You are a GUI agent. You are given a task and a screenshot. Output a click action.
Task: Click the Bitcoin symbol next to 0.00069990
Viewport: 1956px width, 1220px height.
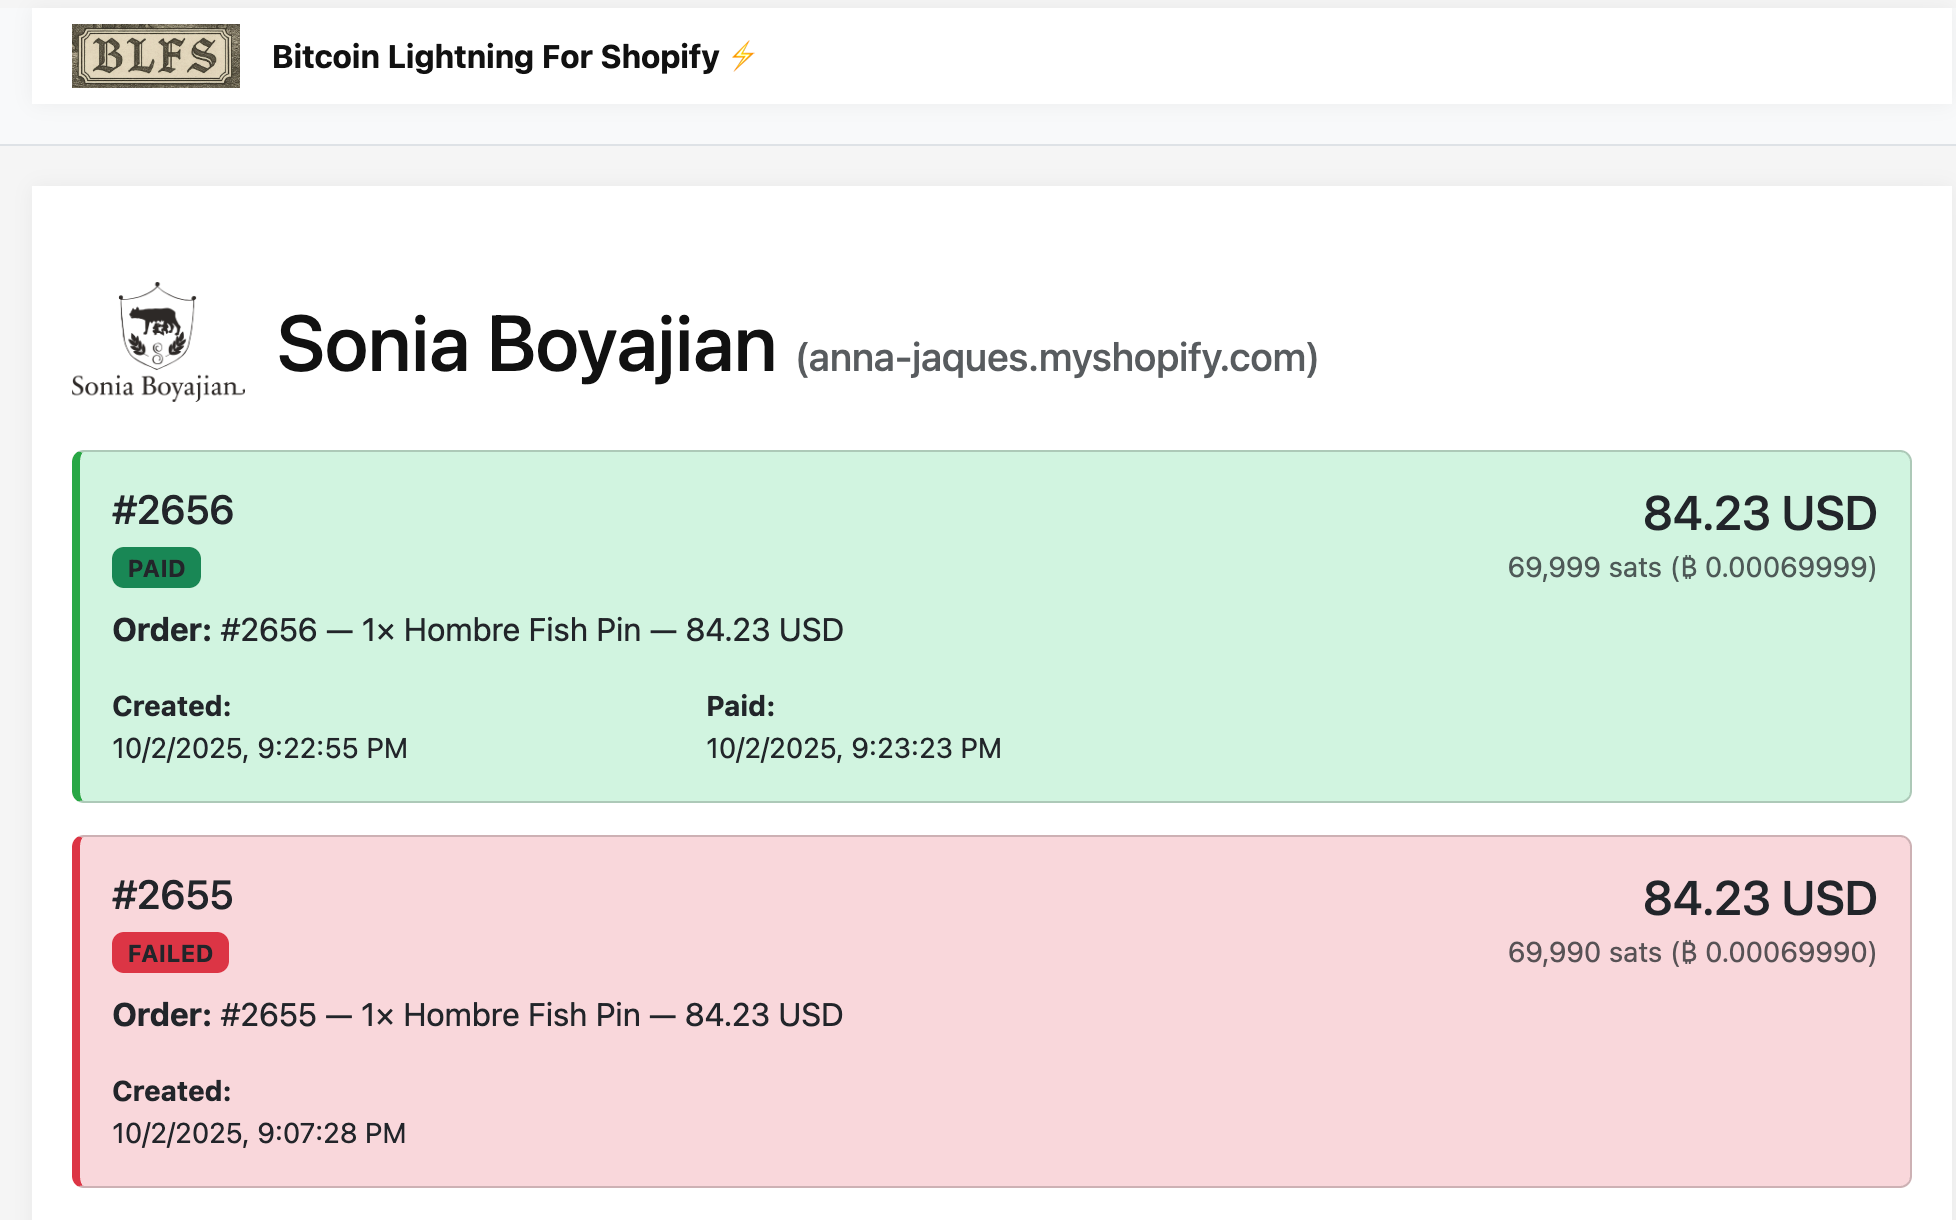pyautogui.click(x=1689, y=951)
